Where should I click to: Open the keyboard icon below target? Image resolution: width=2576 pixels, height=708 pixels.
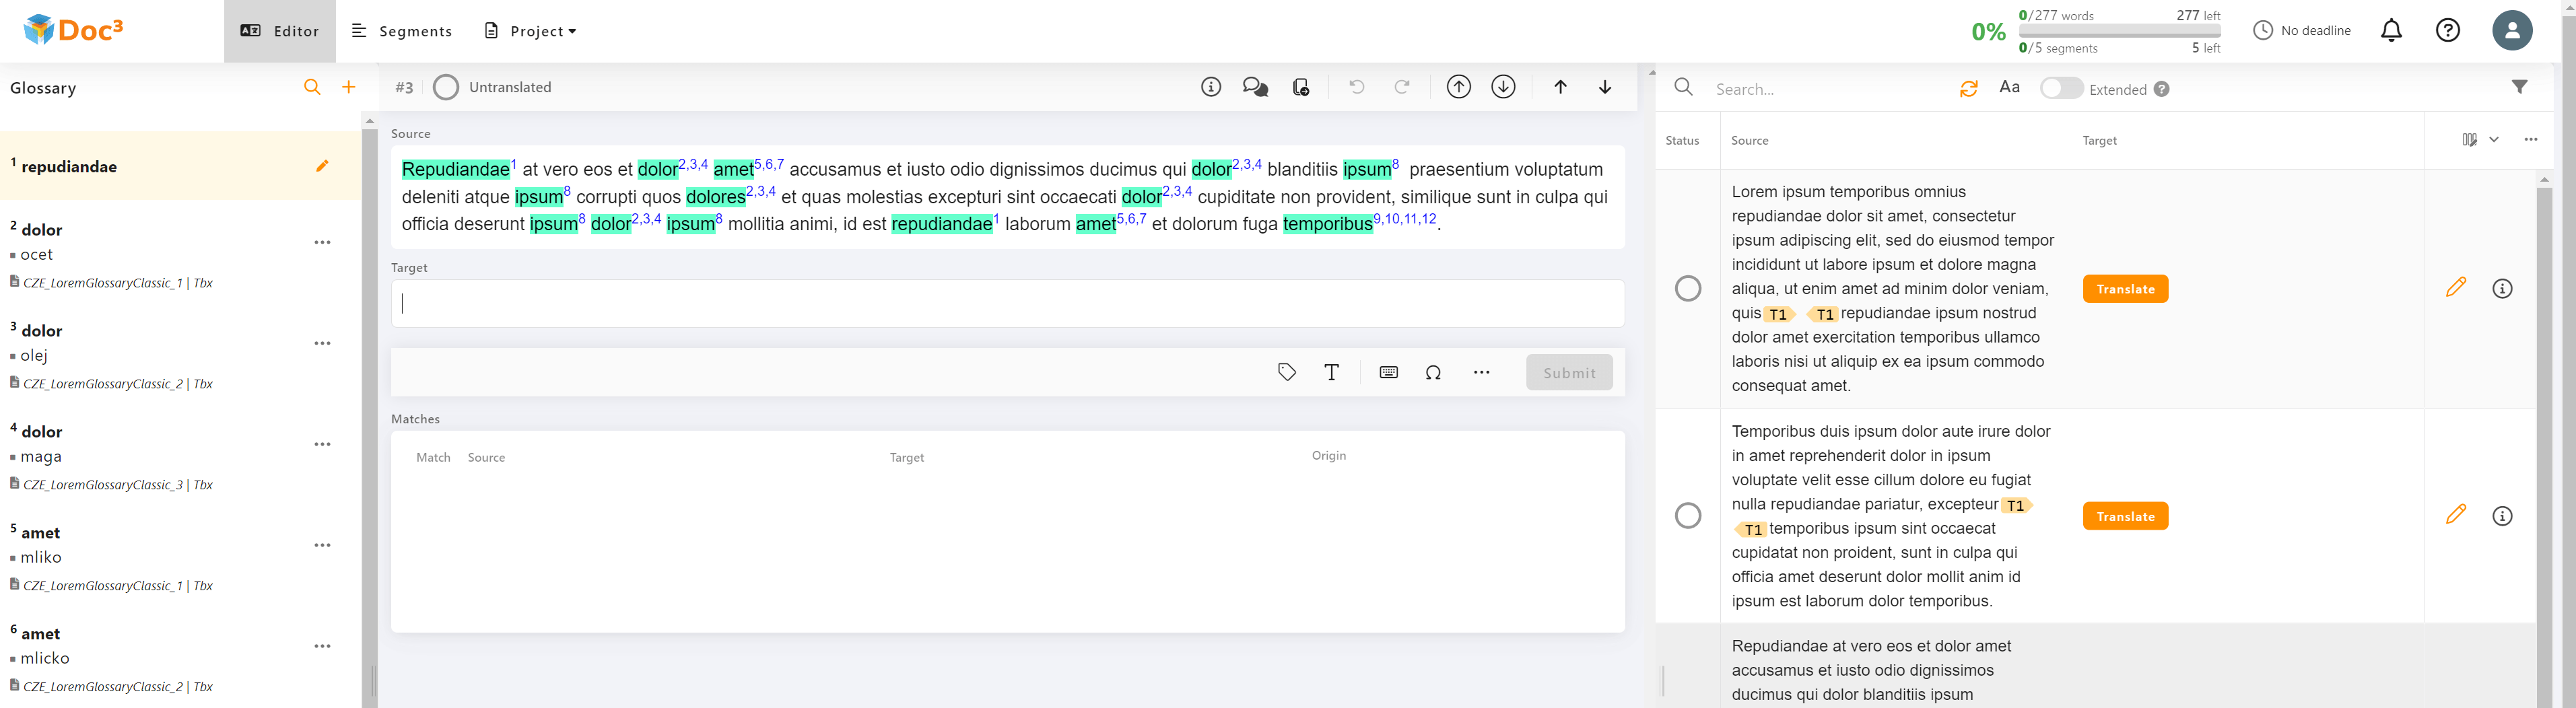click(1389, 372)
